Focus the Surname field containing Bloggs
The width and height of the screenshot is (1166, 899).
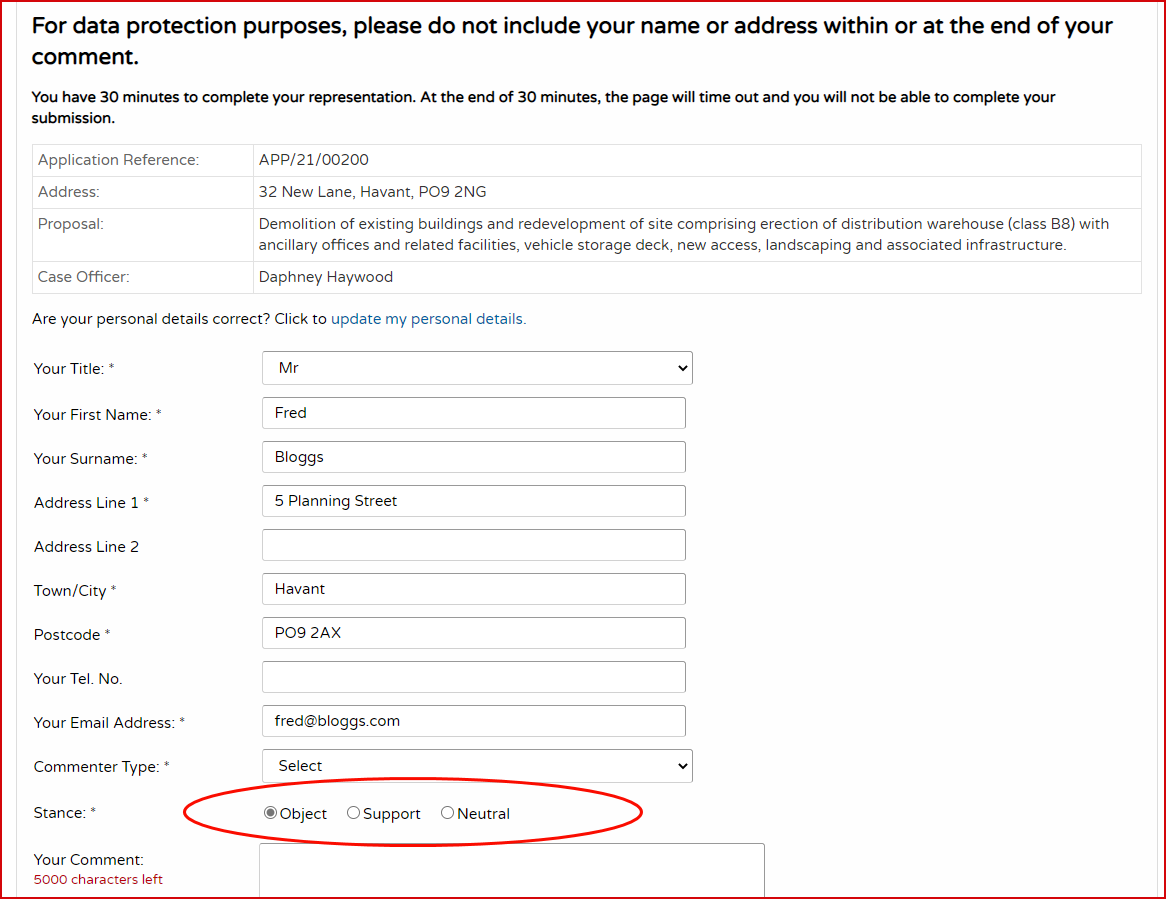tap(473, 457)
